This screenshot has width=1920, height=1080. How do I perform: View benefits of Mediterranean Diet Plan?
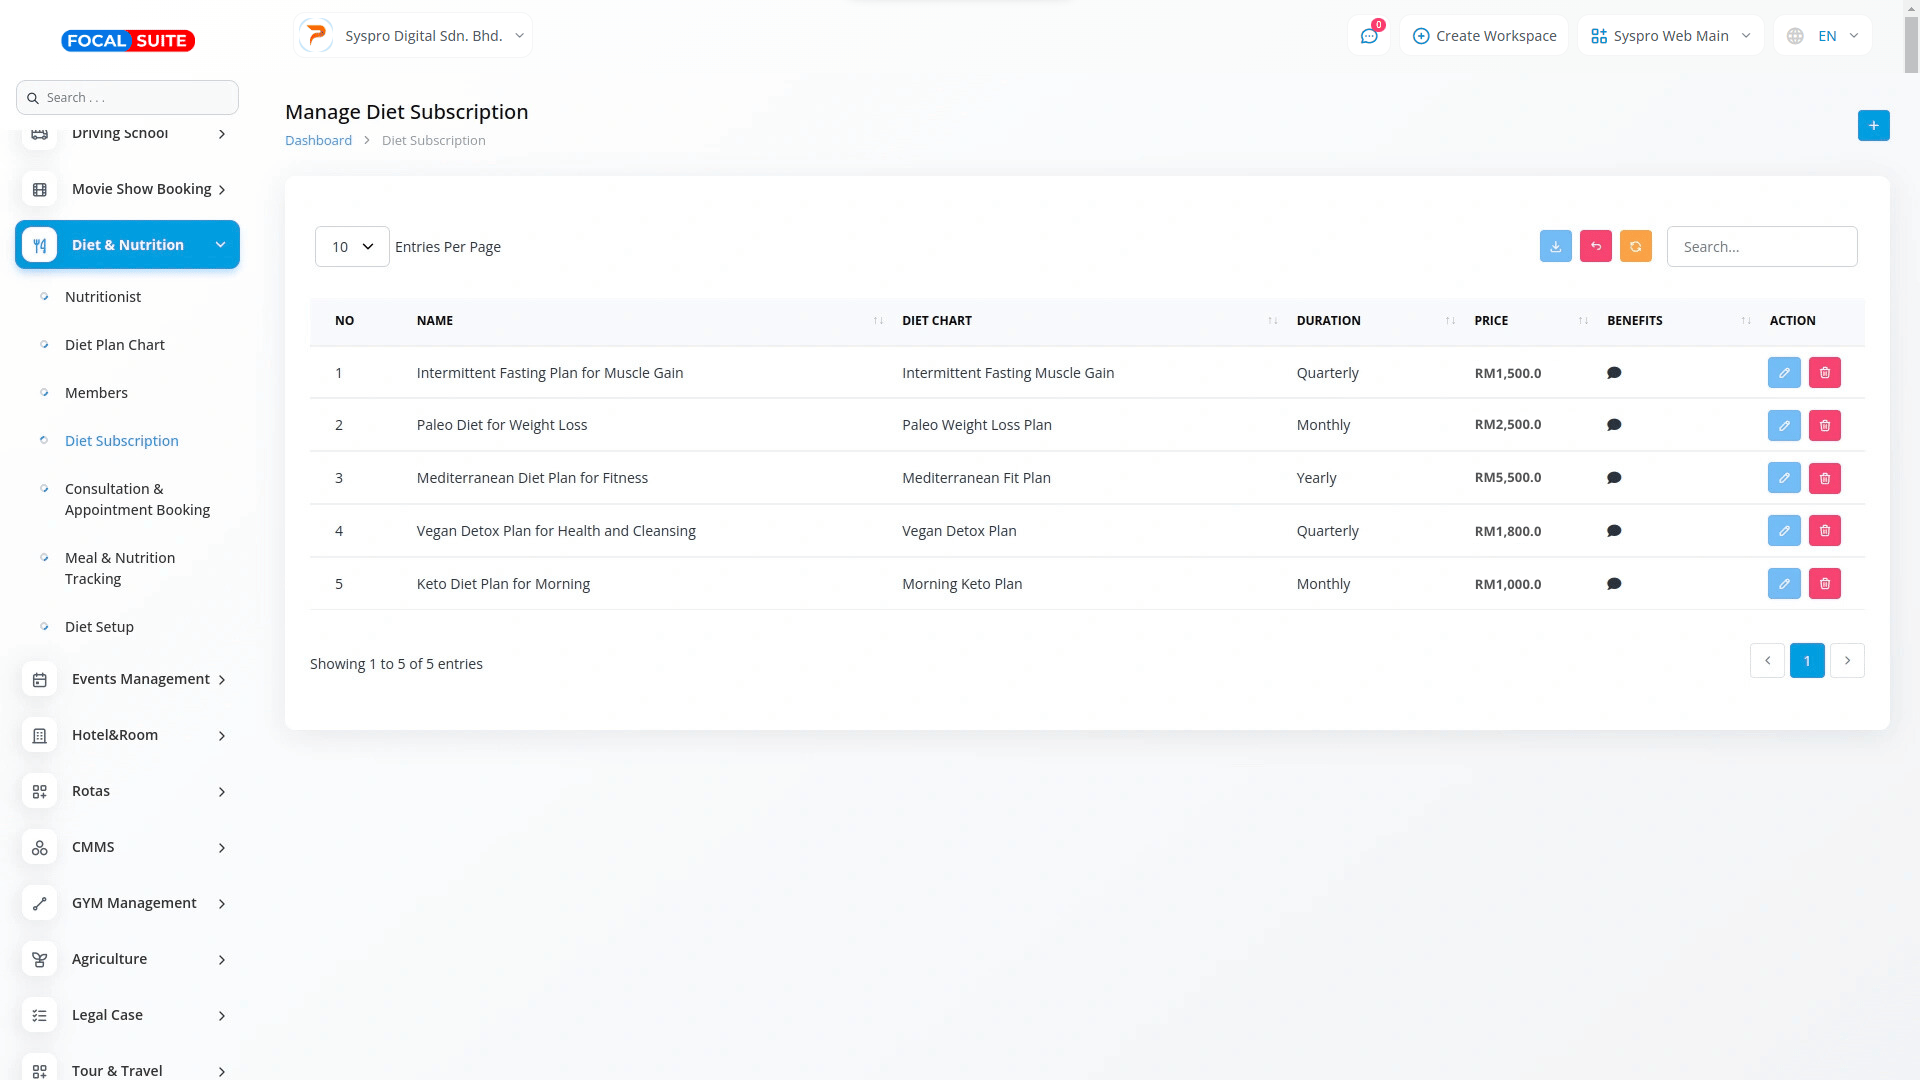pos(1613,478)
